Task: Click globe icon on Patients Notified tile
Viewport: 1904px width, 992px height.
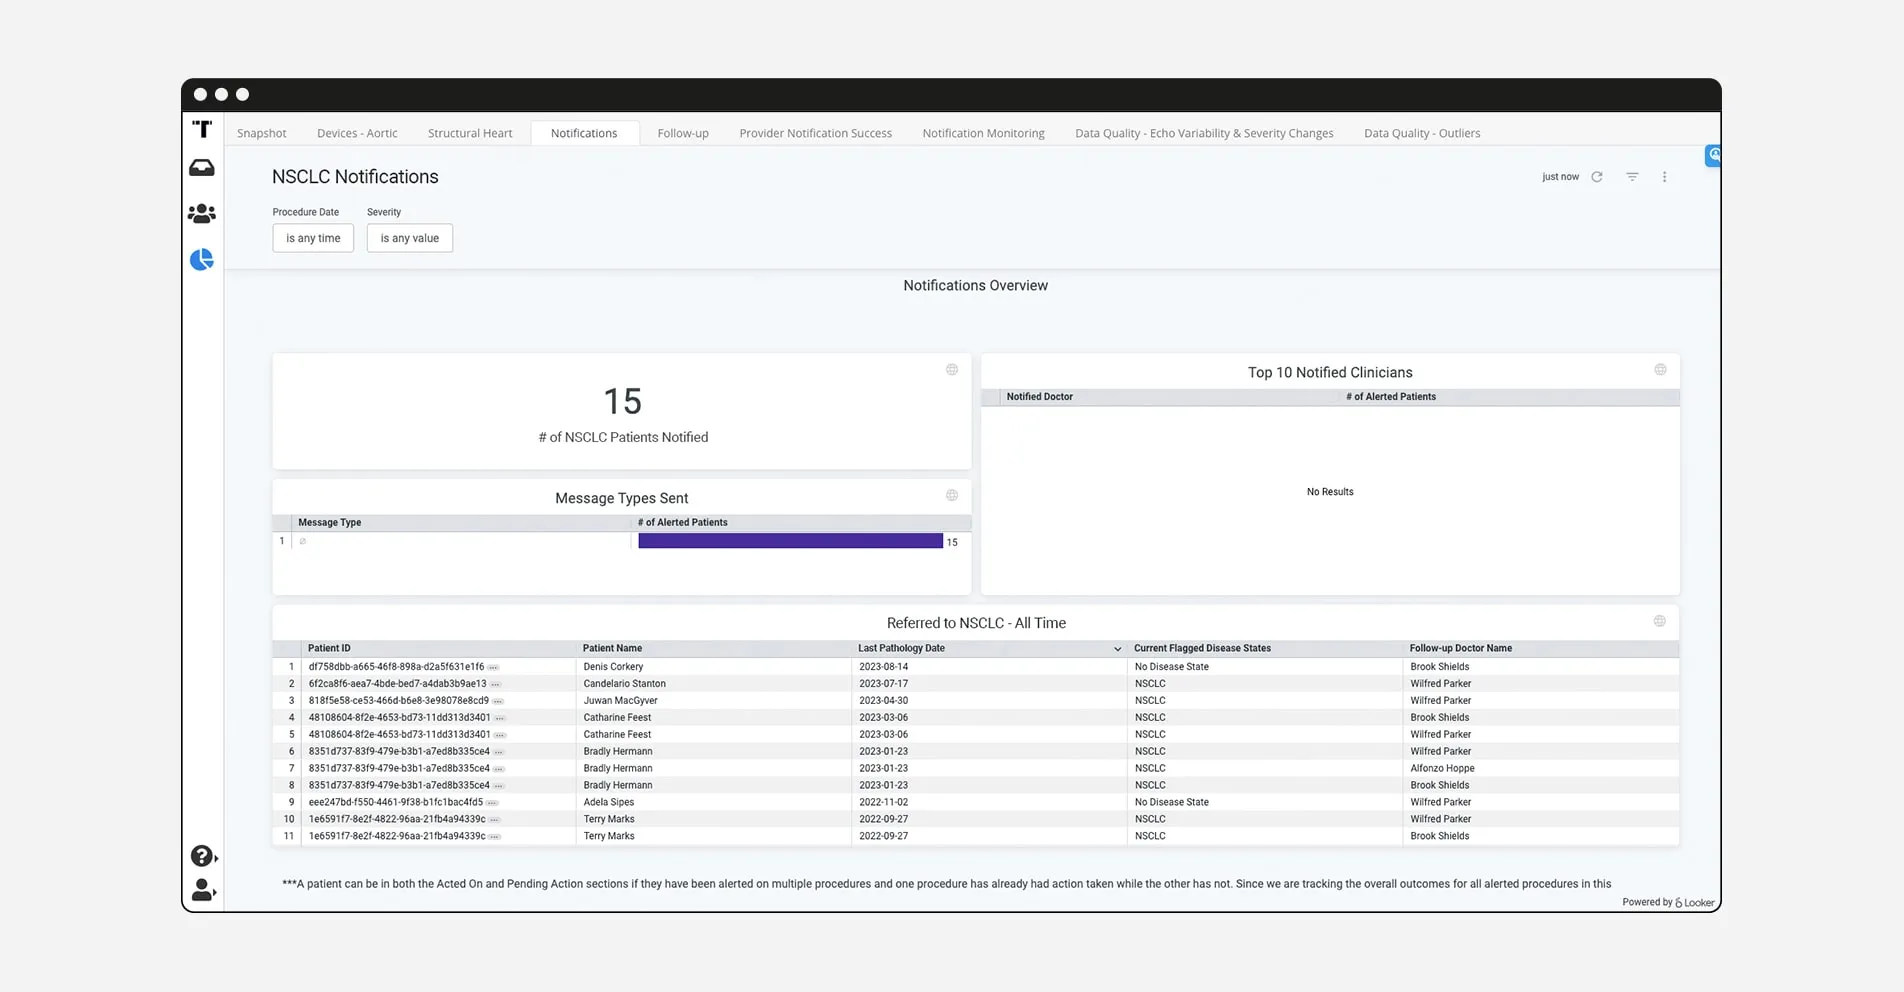Action: [x=952, y=370]
